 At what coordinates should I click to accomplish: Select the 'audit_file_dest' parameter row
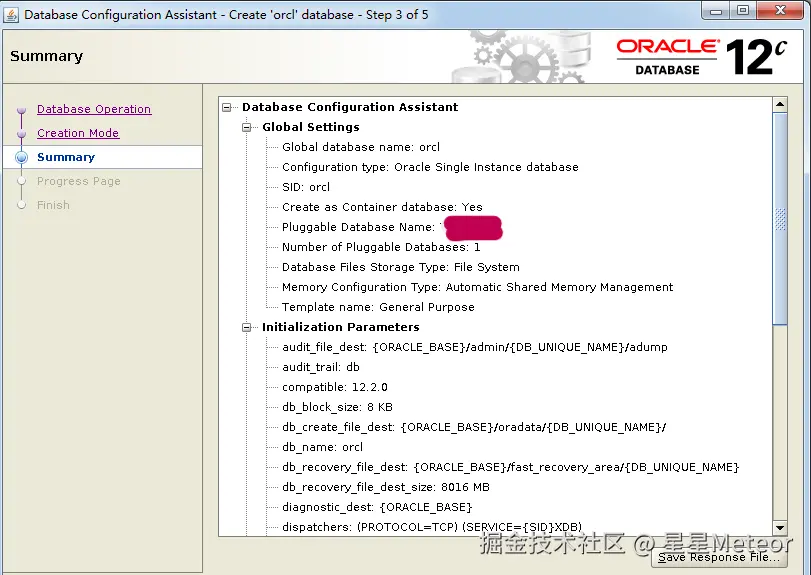pos(474,347)
